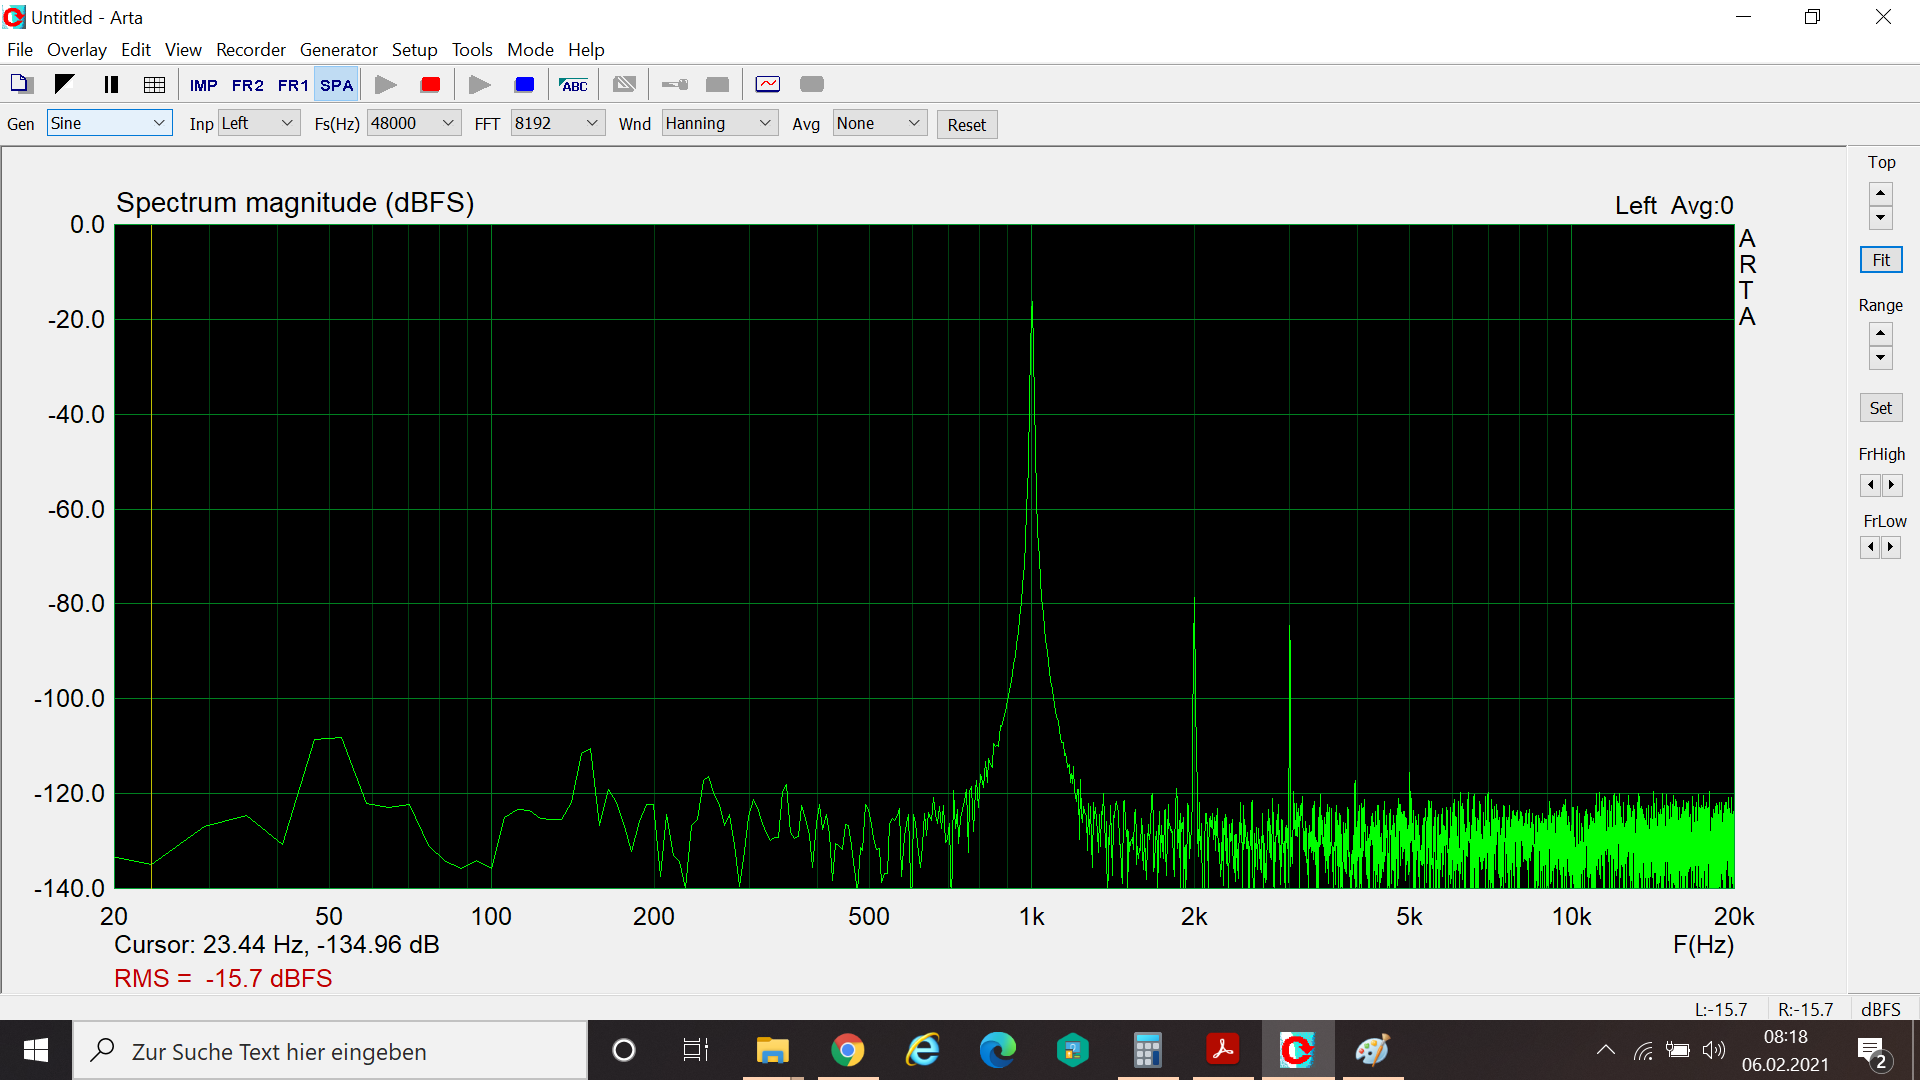The height and width of the screenshot is (1080, 1920).
Task: Click the Reset button
Action: 967,125
